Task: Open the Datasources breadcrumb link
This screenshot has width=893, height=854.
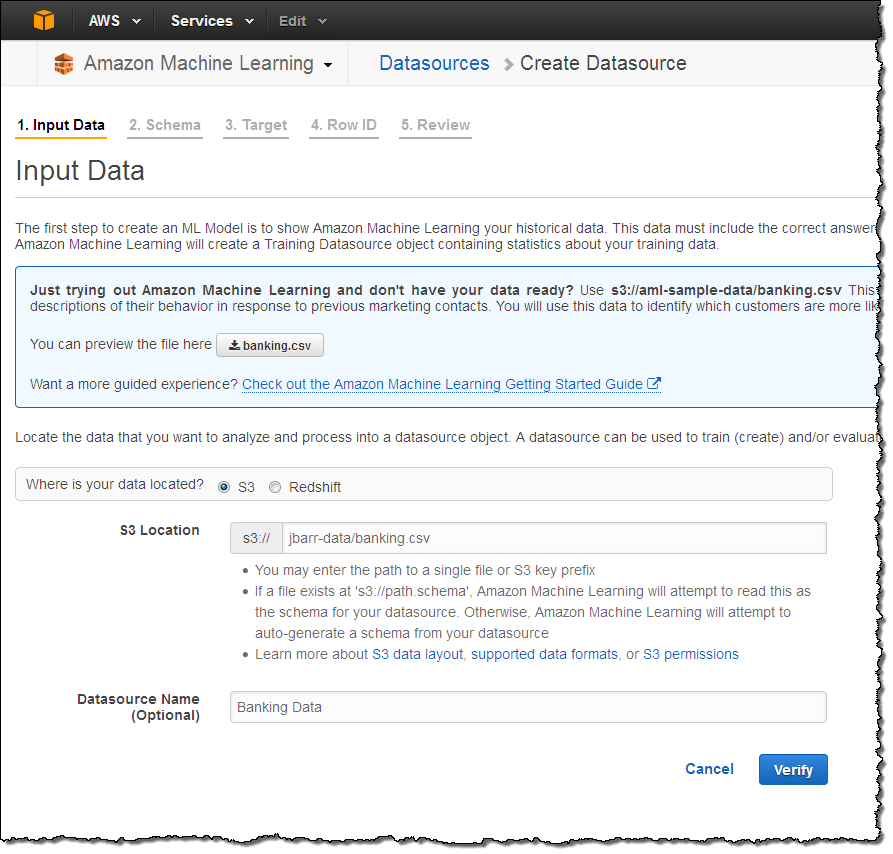Action: click(434, 63)
